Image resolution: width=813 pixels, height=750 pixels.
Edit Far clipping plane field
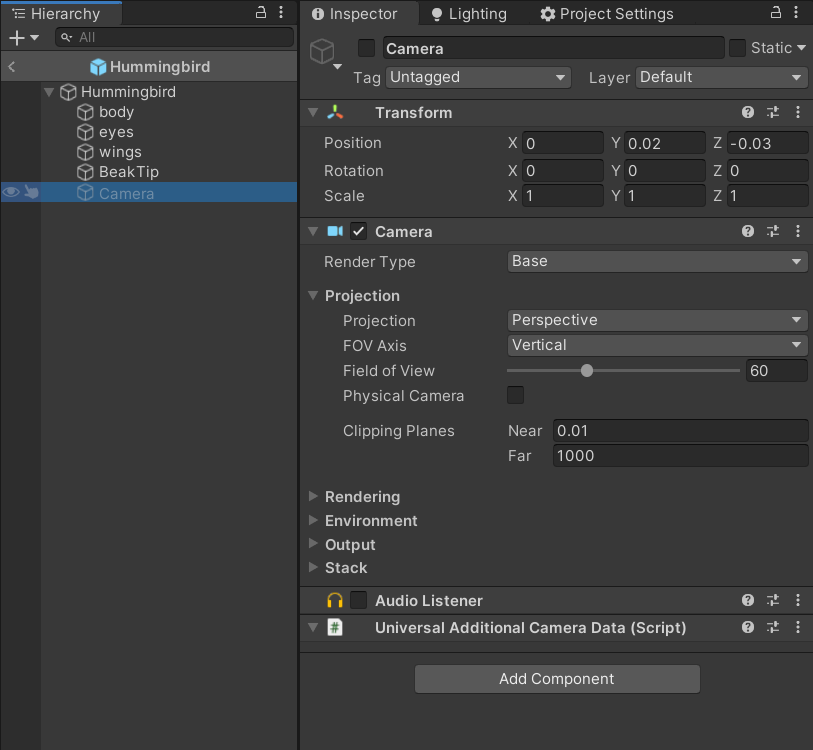click(x=680, y=455)
